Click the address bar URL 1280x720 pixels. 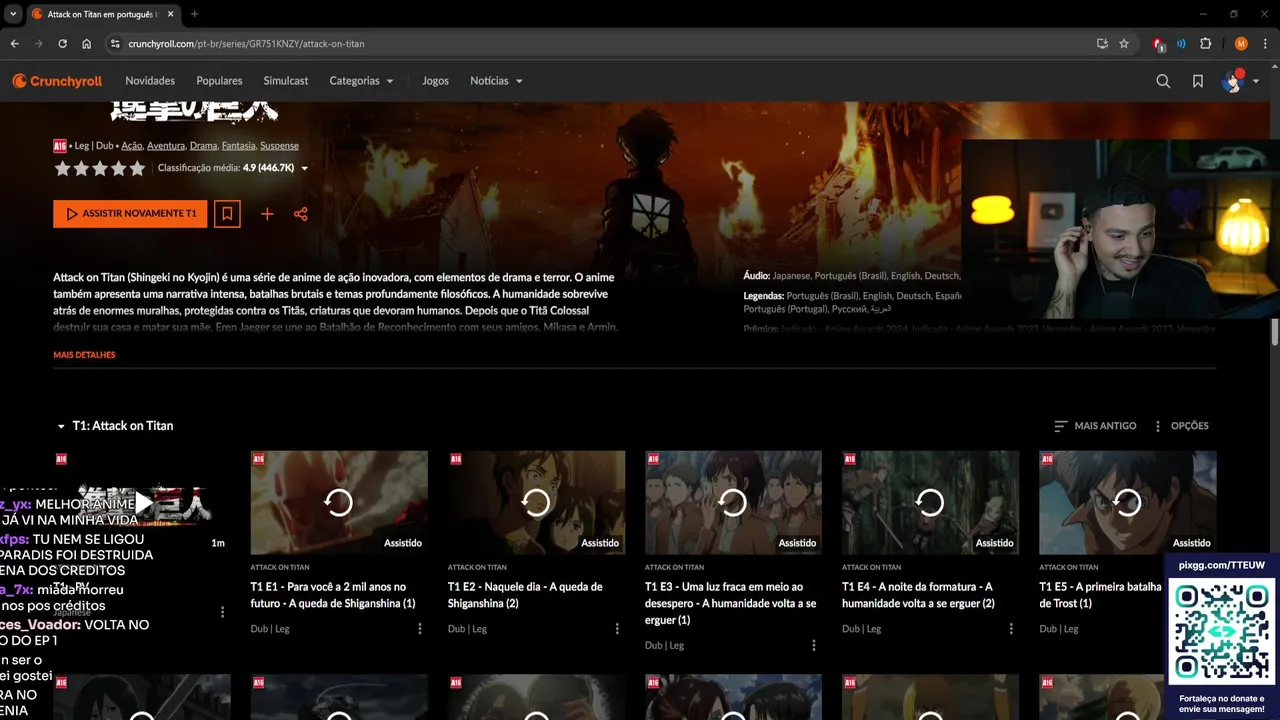click(246, 44)
